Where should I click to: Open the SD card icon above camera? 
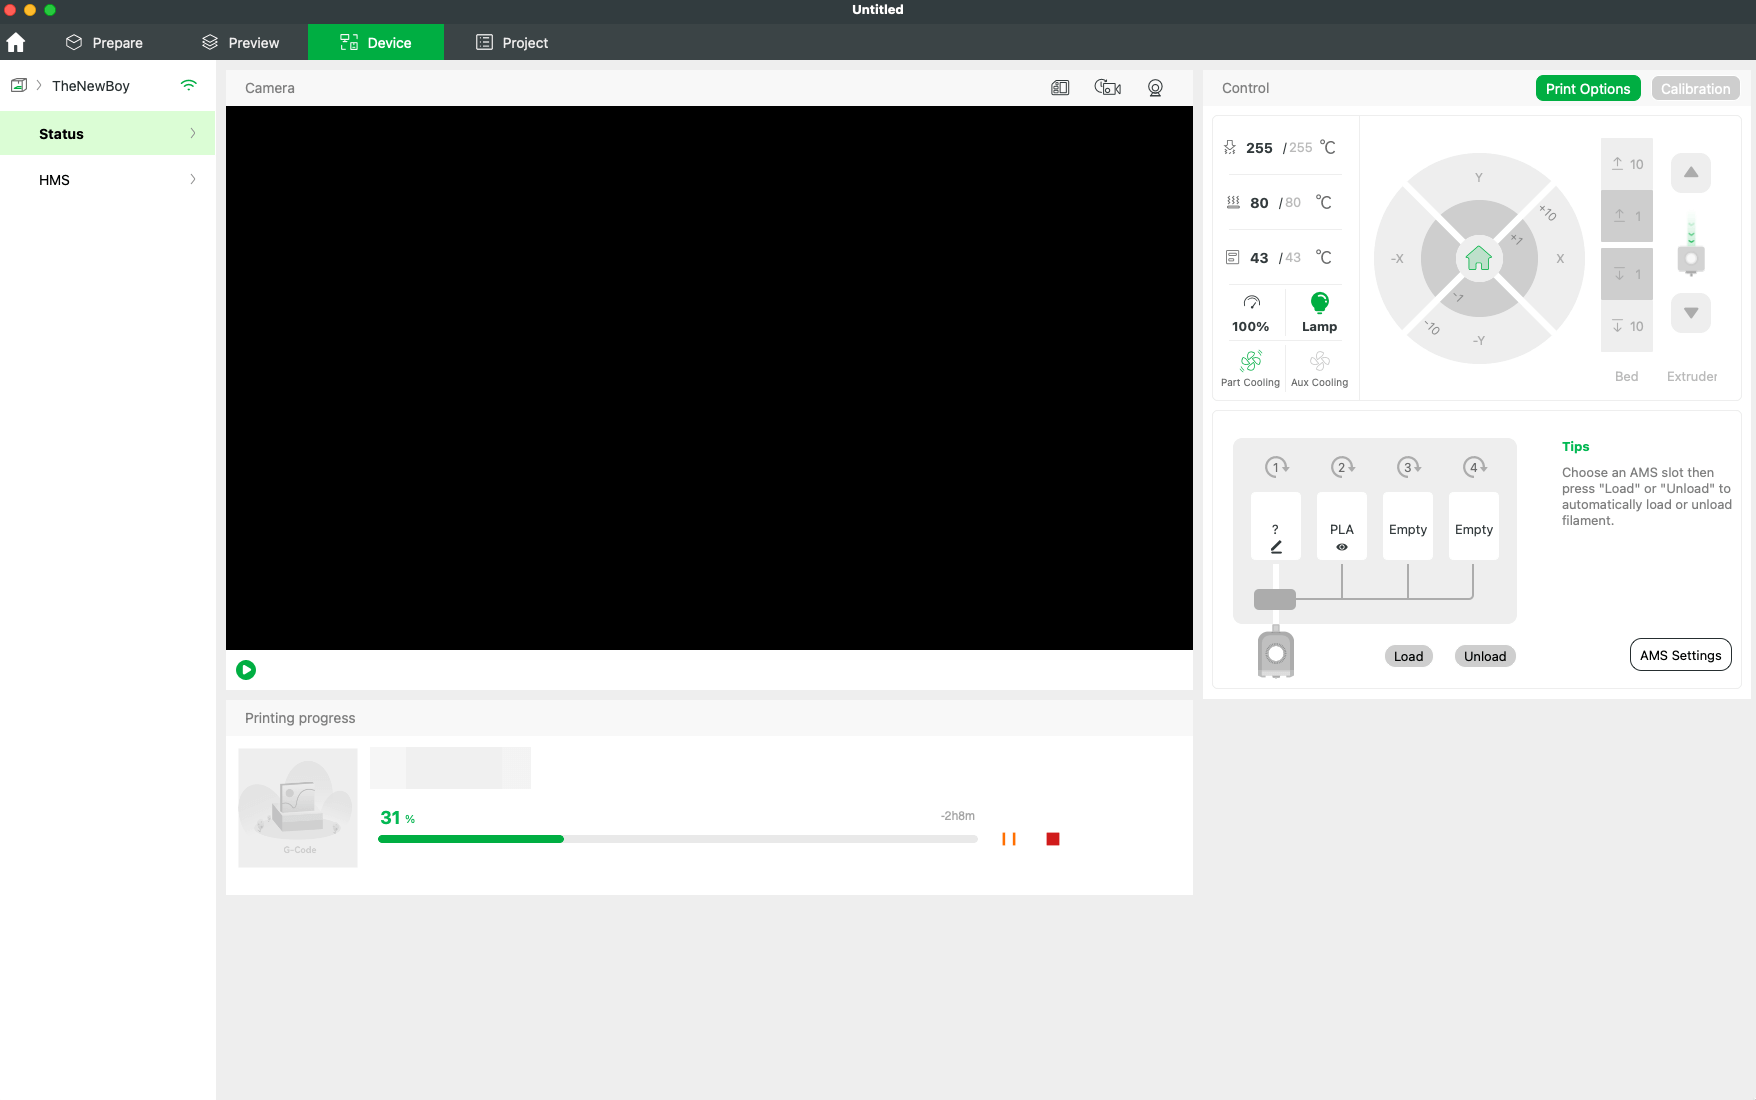click(x=1060, y=88)
